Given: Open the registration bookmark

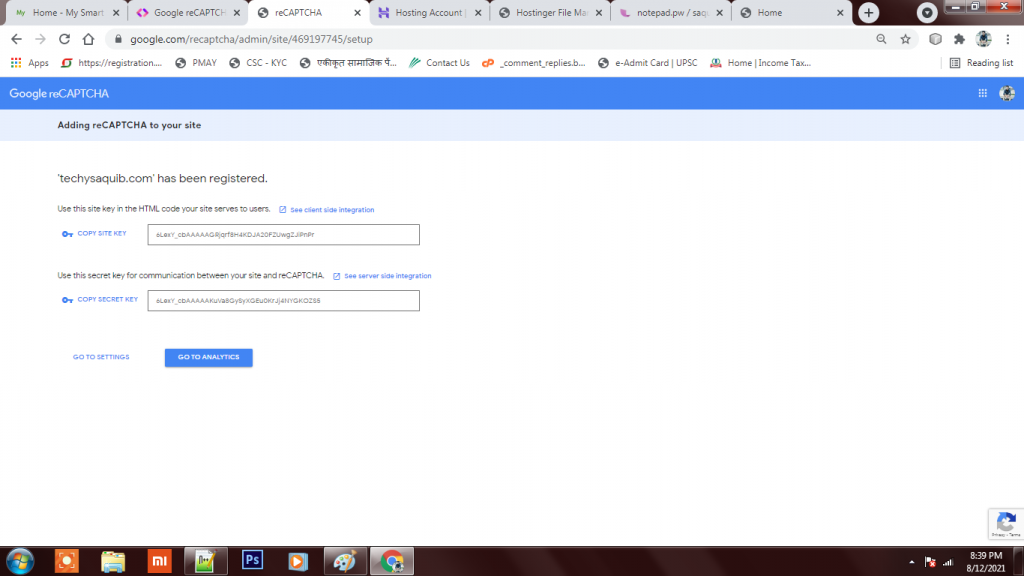Looking at the screenshot, I should point(111,63).
